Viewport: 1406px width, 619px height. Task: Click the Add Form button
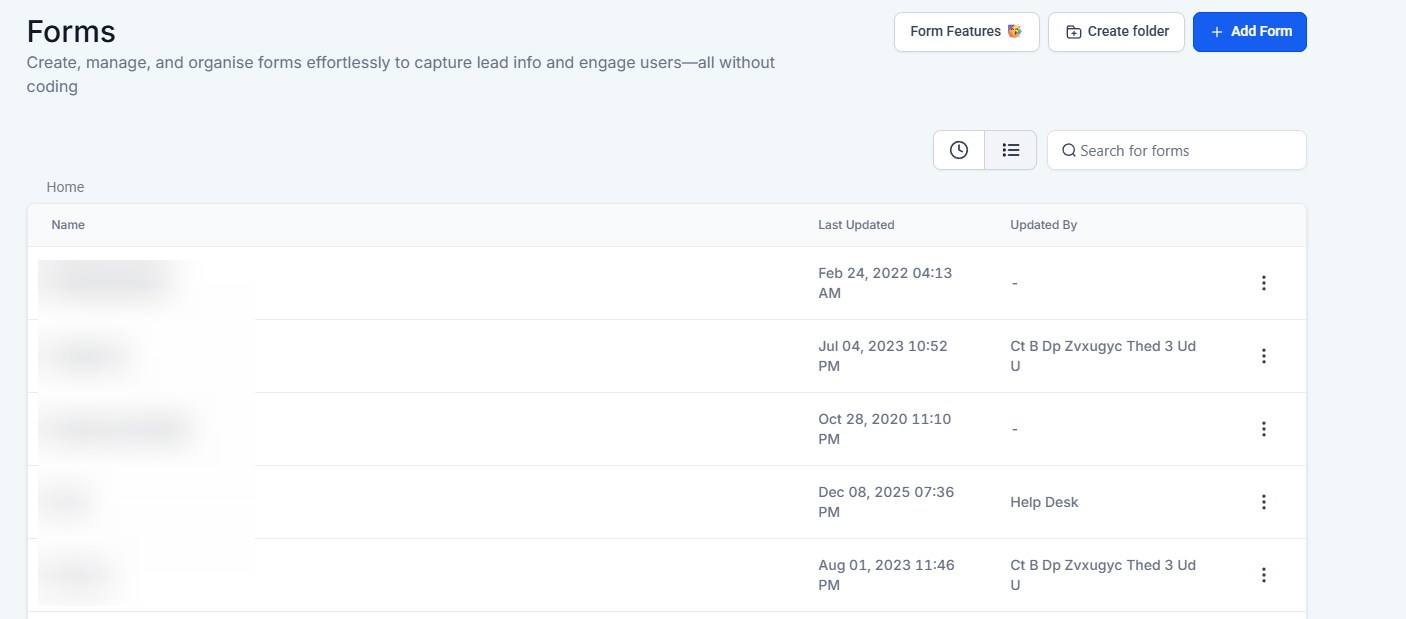tap(1249, 32)
